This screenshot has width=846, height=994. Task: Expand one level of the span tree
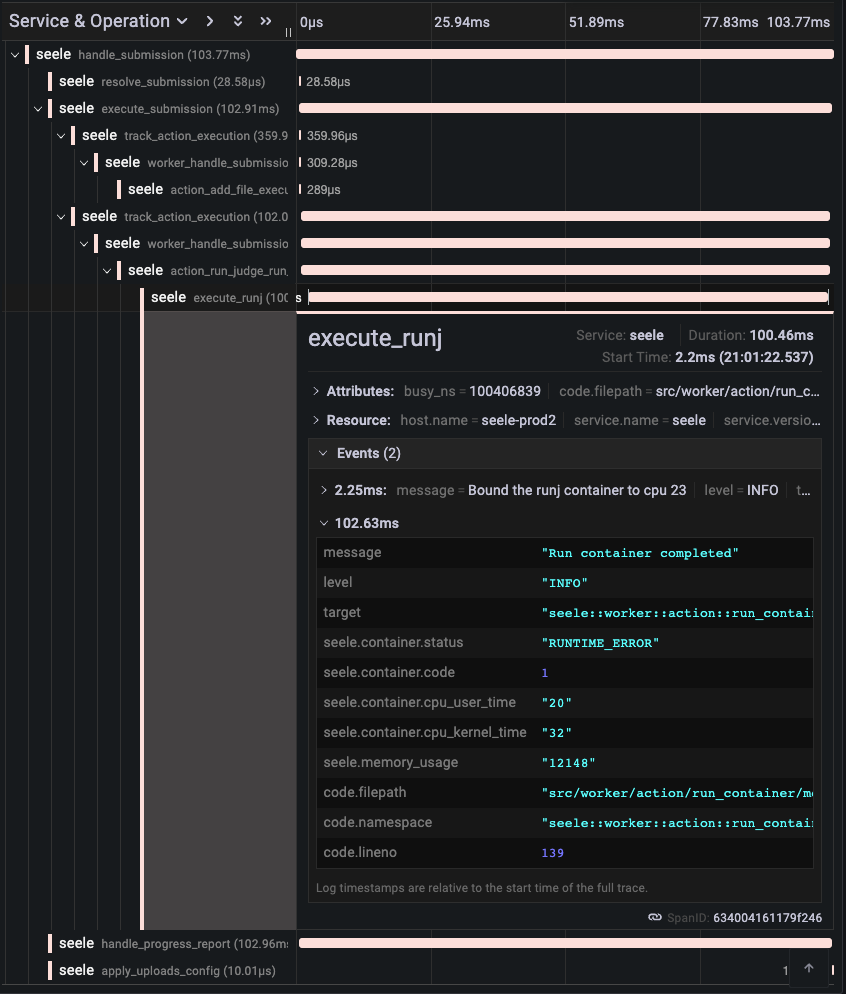pos(210,21)
